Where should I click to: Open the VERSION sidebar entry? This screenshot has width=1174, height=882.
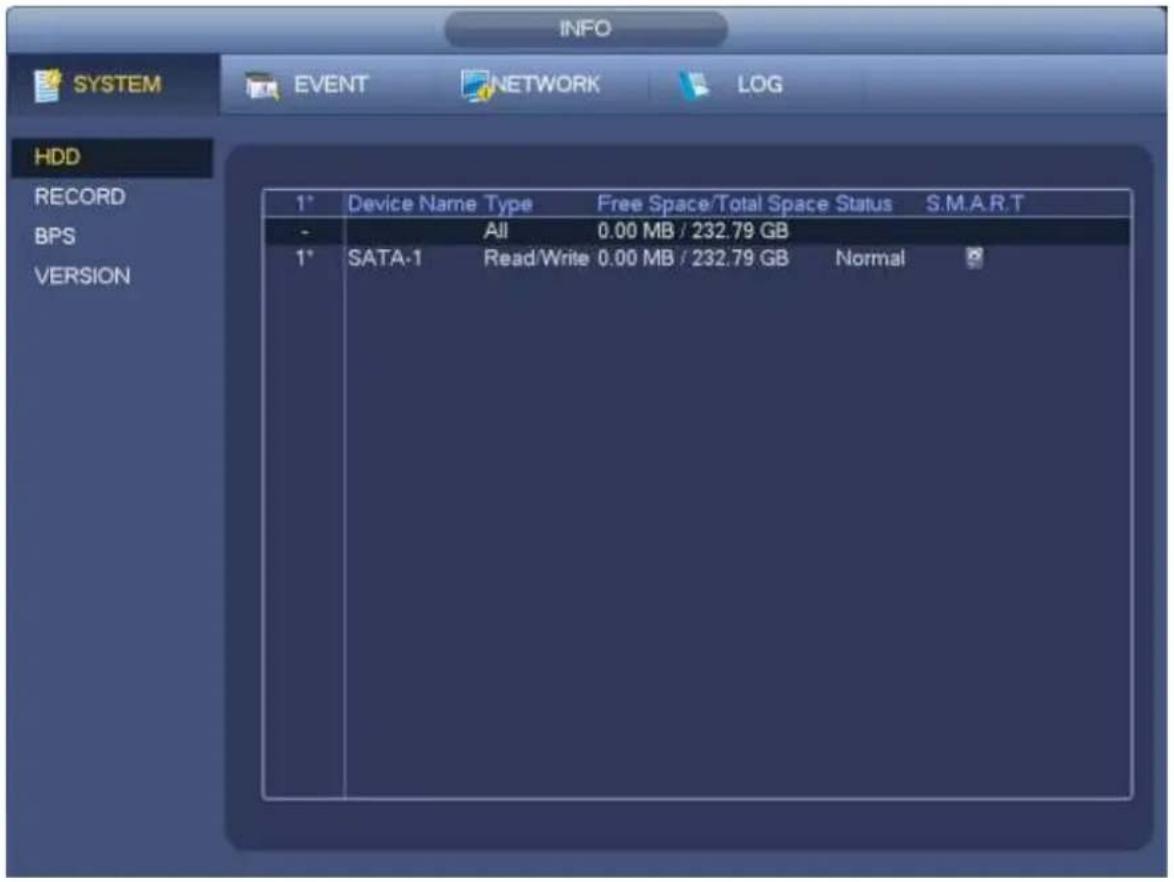82,276
